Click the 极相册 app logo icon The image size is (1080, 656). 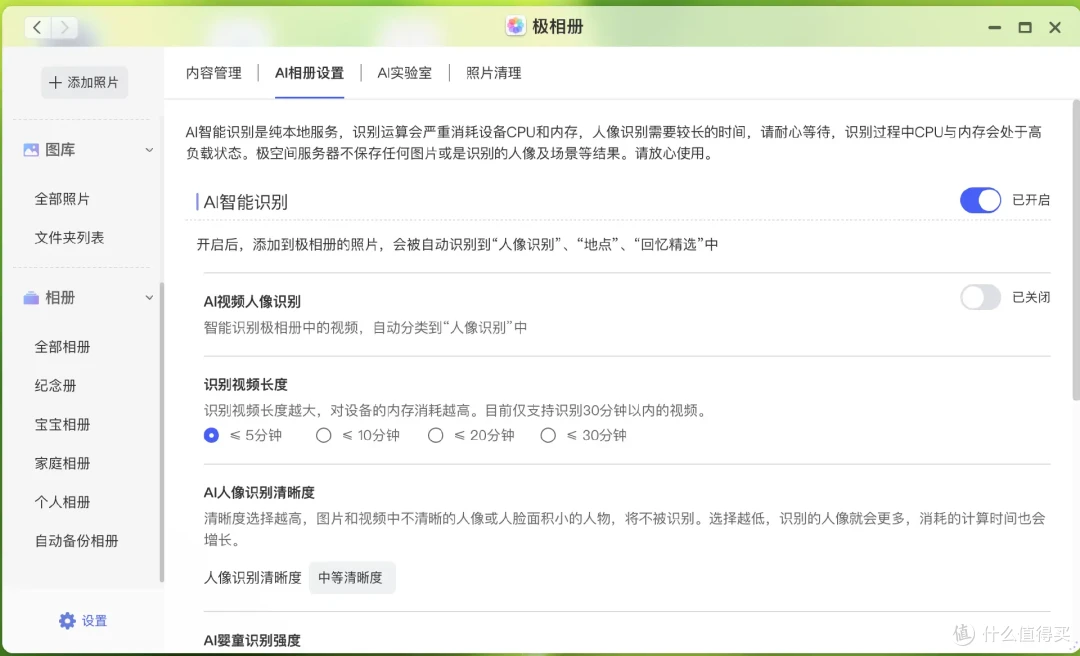click(x=515, y=27)
